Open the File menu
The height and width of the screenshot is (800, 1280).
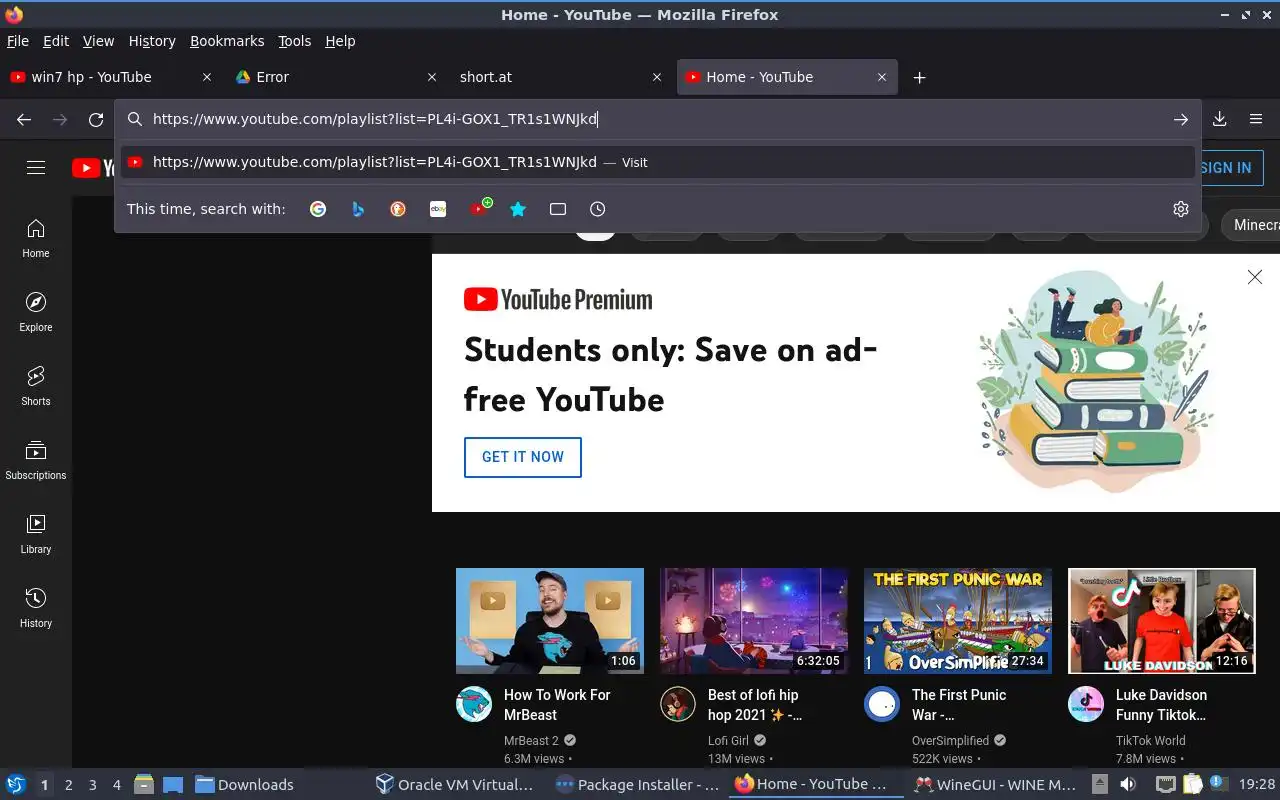tap(18, 41)
